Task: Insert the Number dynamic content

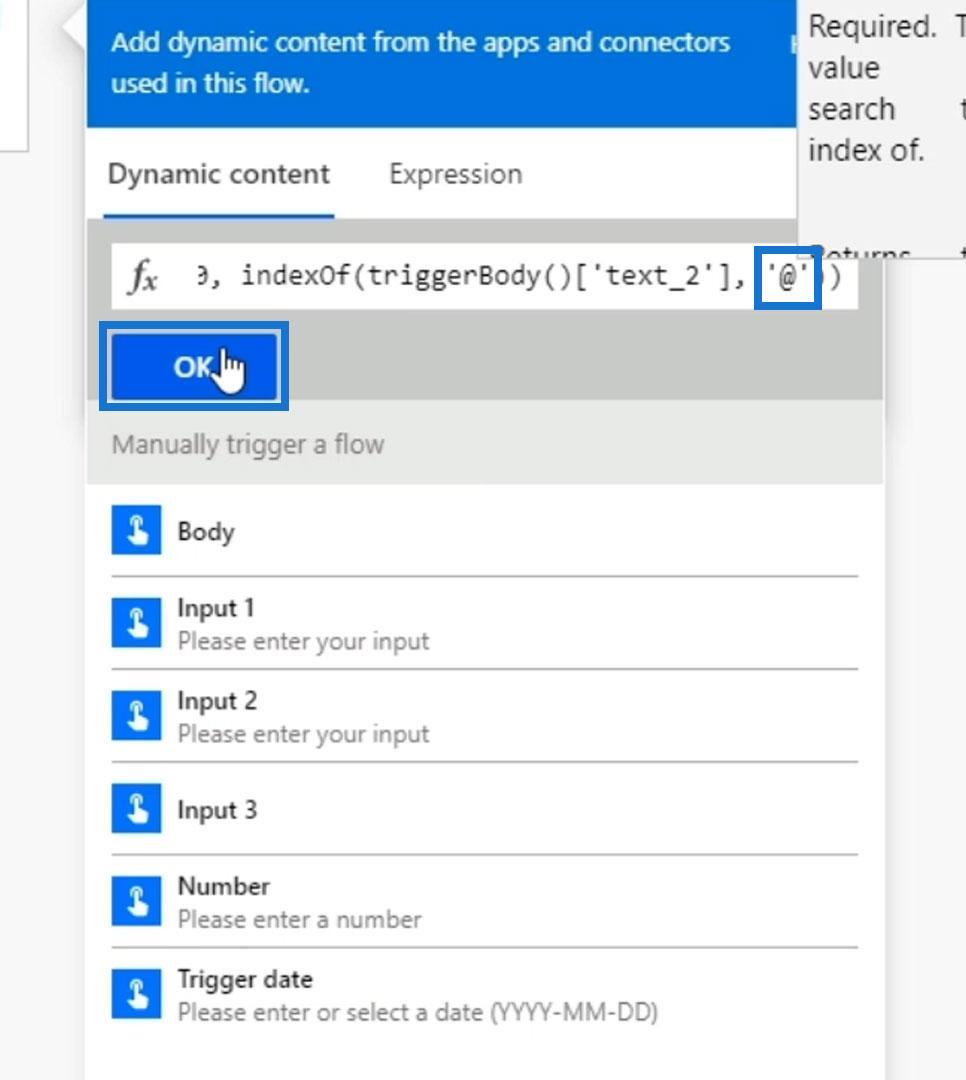Action: (484, 902)
